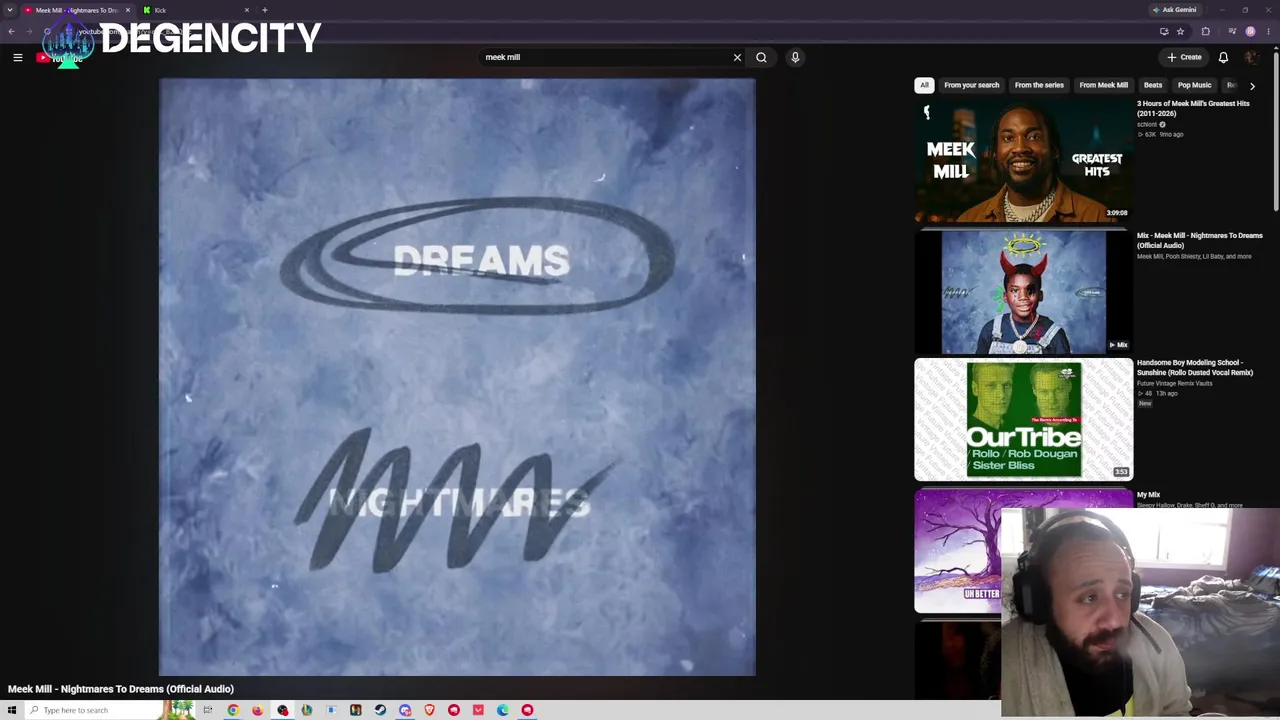Open the tab search dropdown arrow

pos(10,10)
